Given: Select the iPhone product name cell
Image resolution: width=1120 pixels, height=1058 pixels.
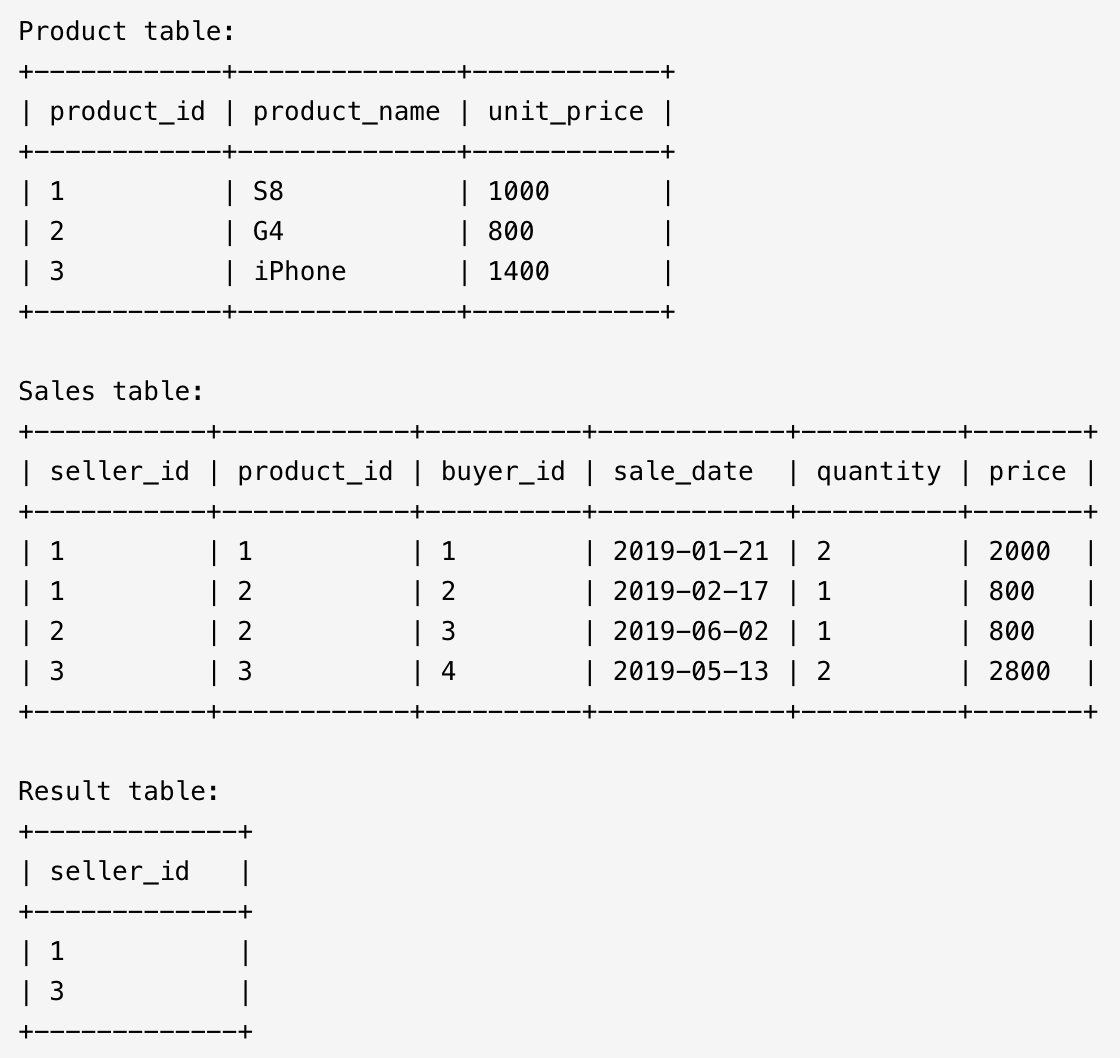Looking at the screenshot, I should (x=299, y=272).
